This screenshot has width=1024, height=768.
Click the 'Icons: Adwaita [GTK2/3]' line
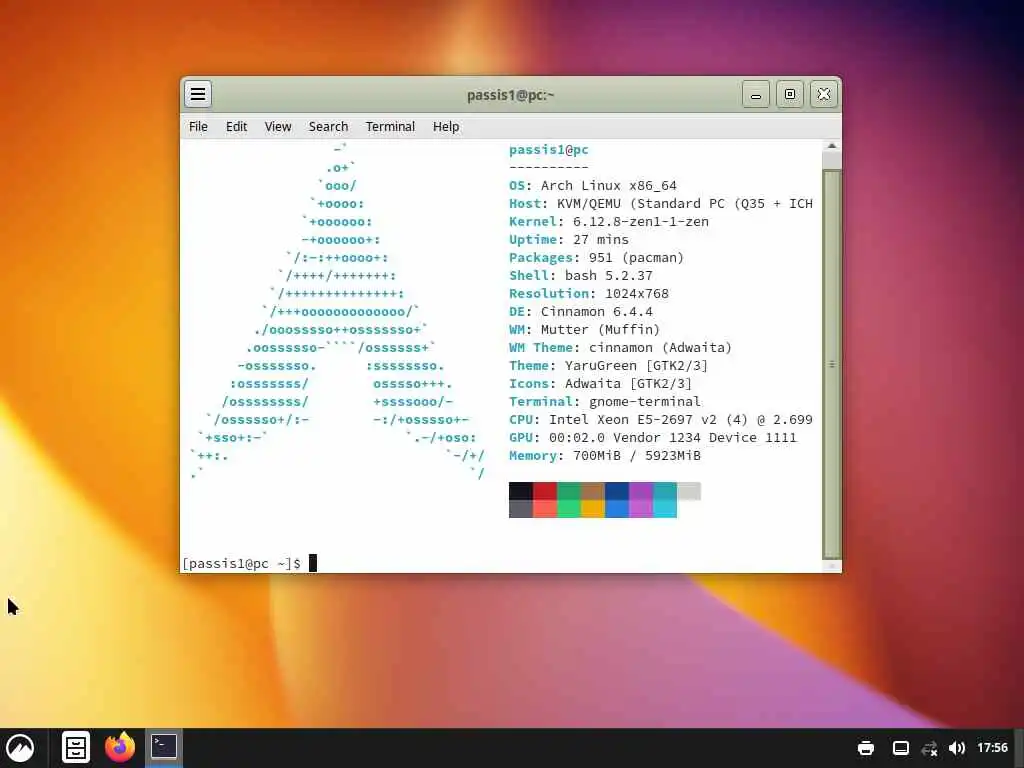600,383
